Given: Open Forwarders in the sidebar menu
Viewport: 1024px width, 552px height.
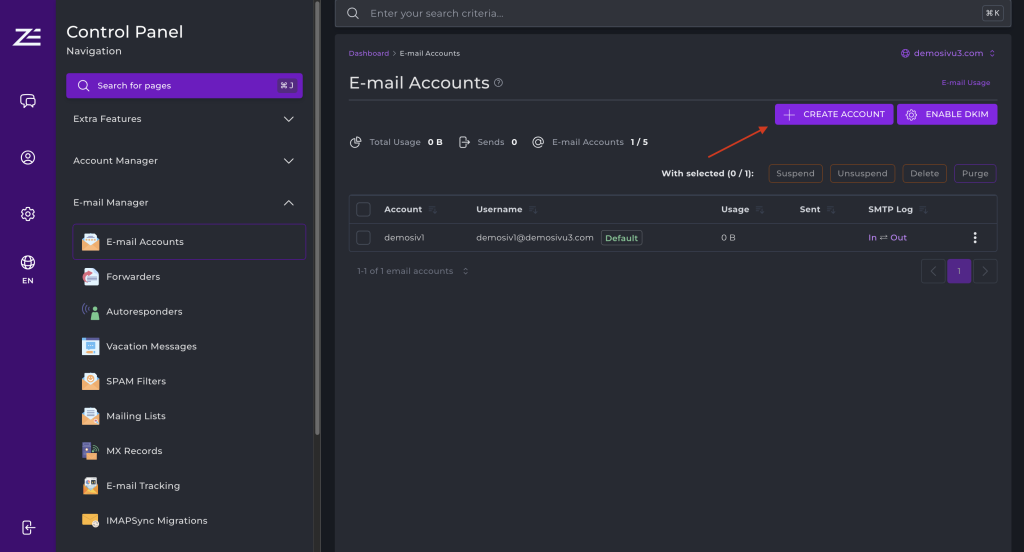Looking at the screenshot, I should [x=133, y=277].
